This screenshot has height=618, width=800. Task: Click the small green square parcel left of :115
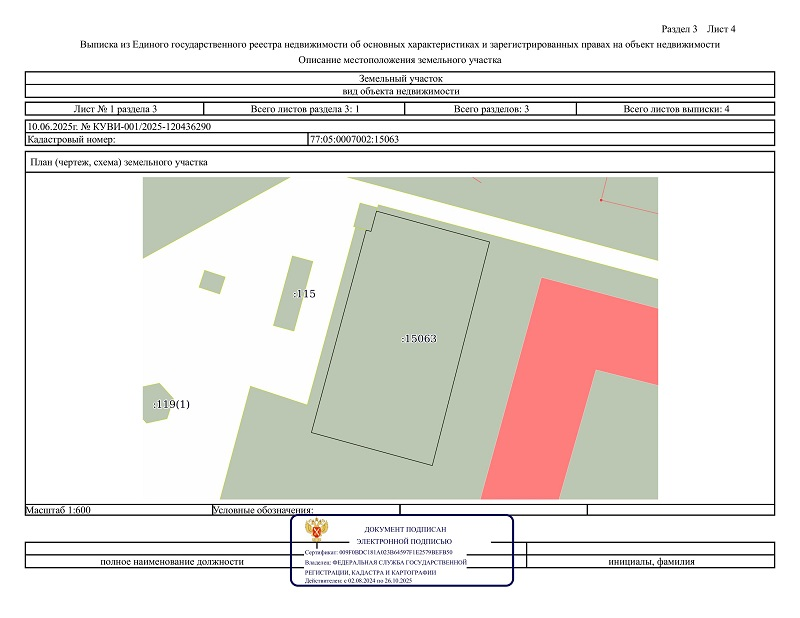click(211, 282)
